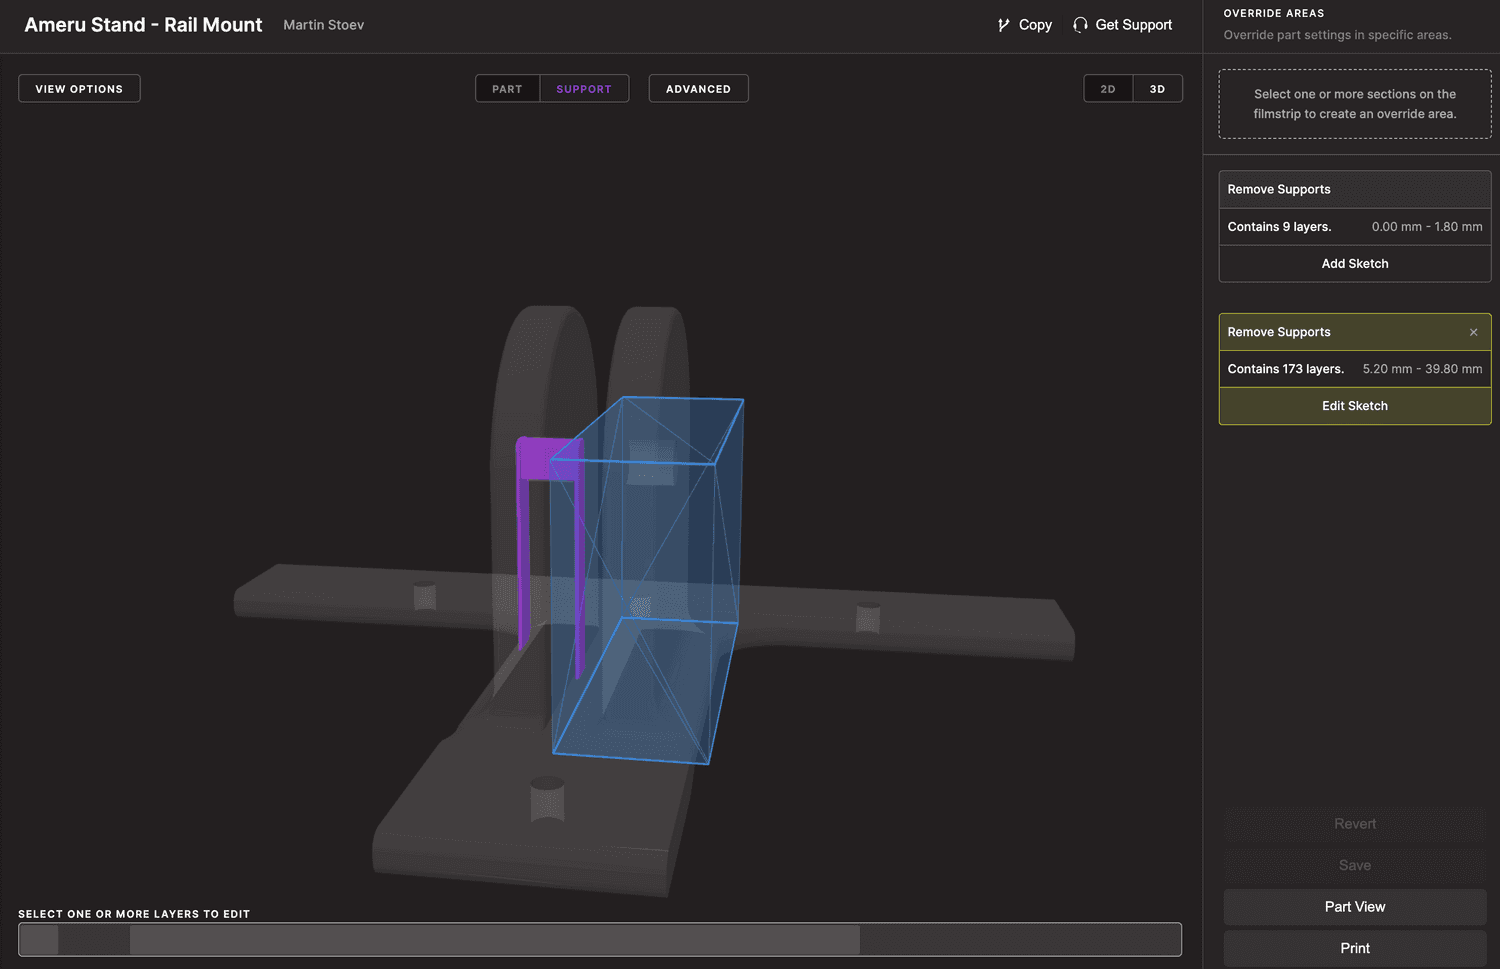Select the Support tab
This screenshot has height=969, width=1500.
point(584,89)
